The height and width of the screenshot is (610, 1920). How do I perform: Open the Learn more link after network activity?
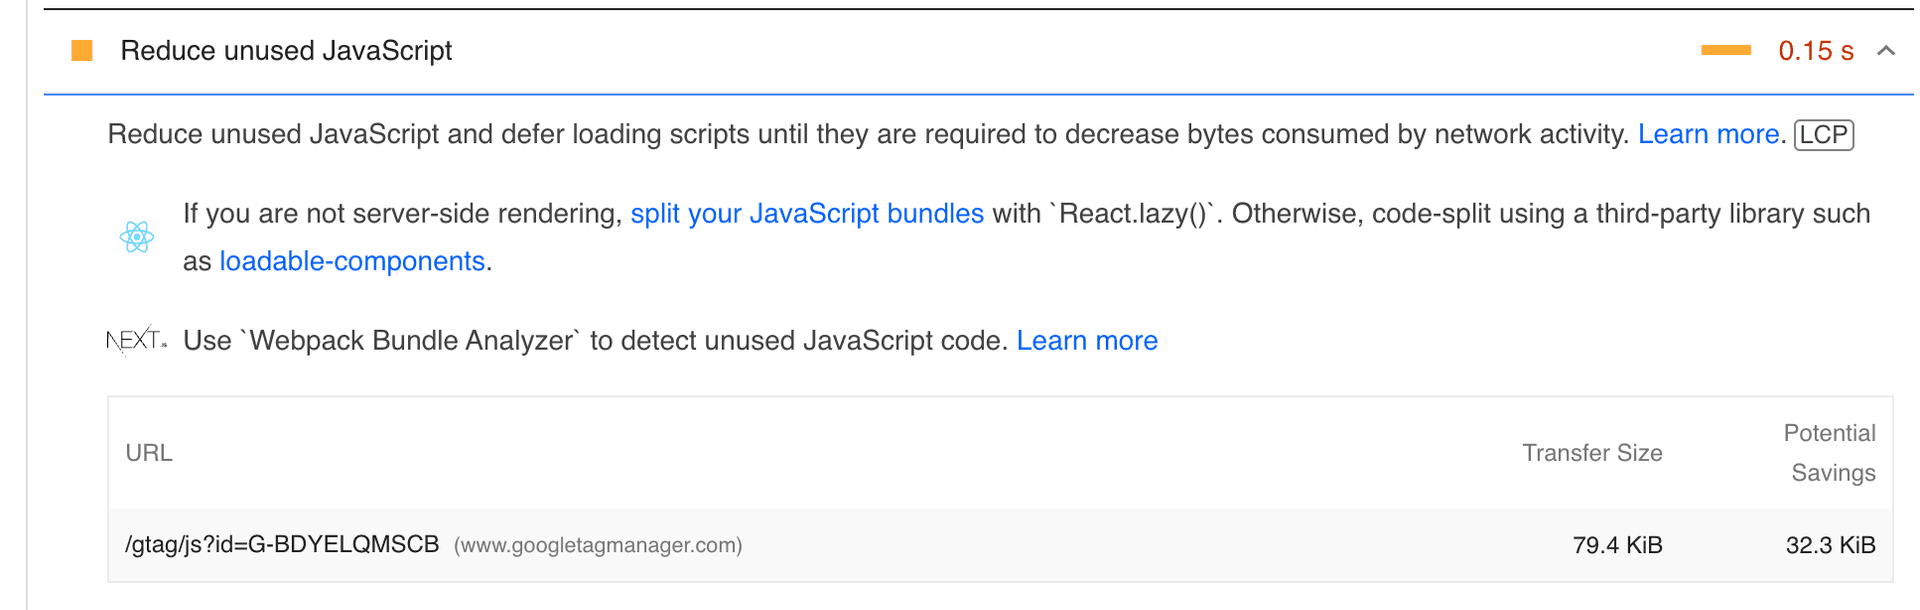coord(1708,134)
